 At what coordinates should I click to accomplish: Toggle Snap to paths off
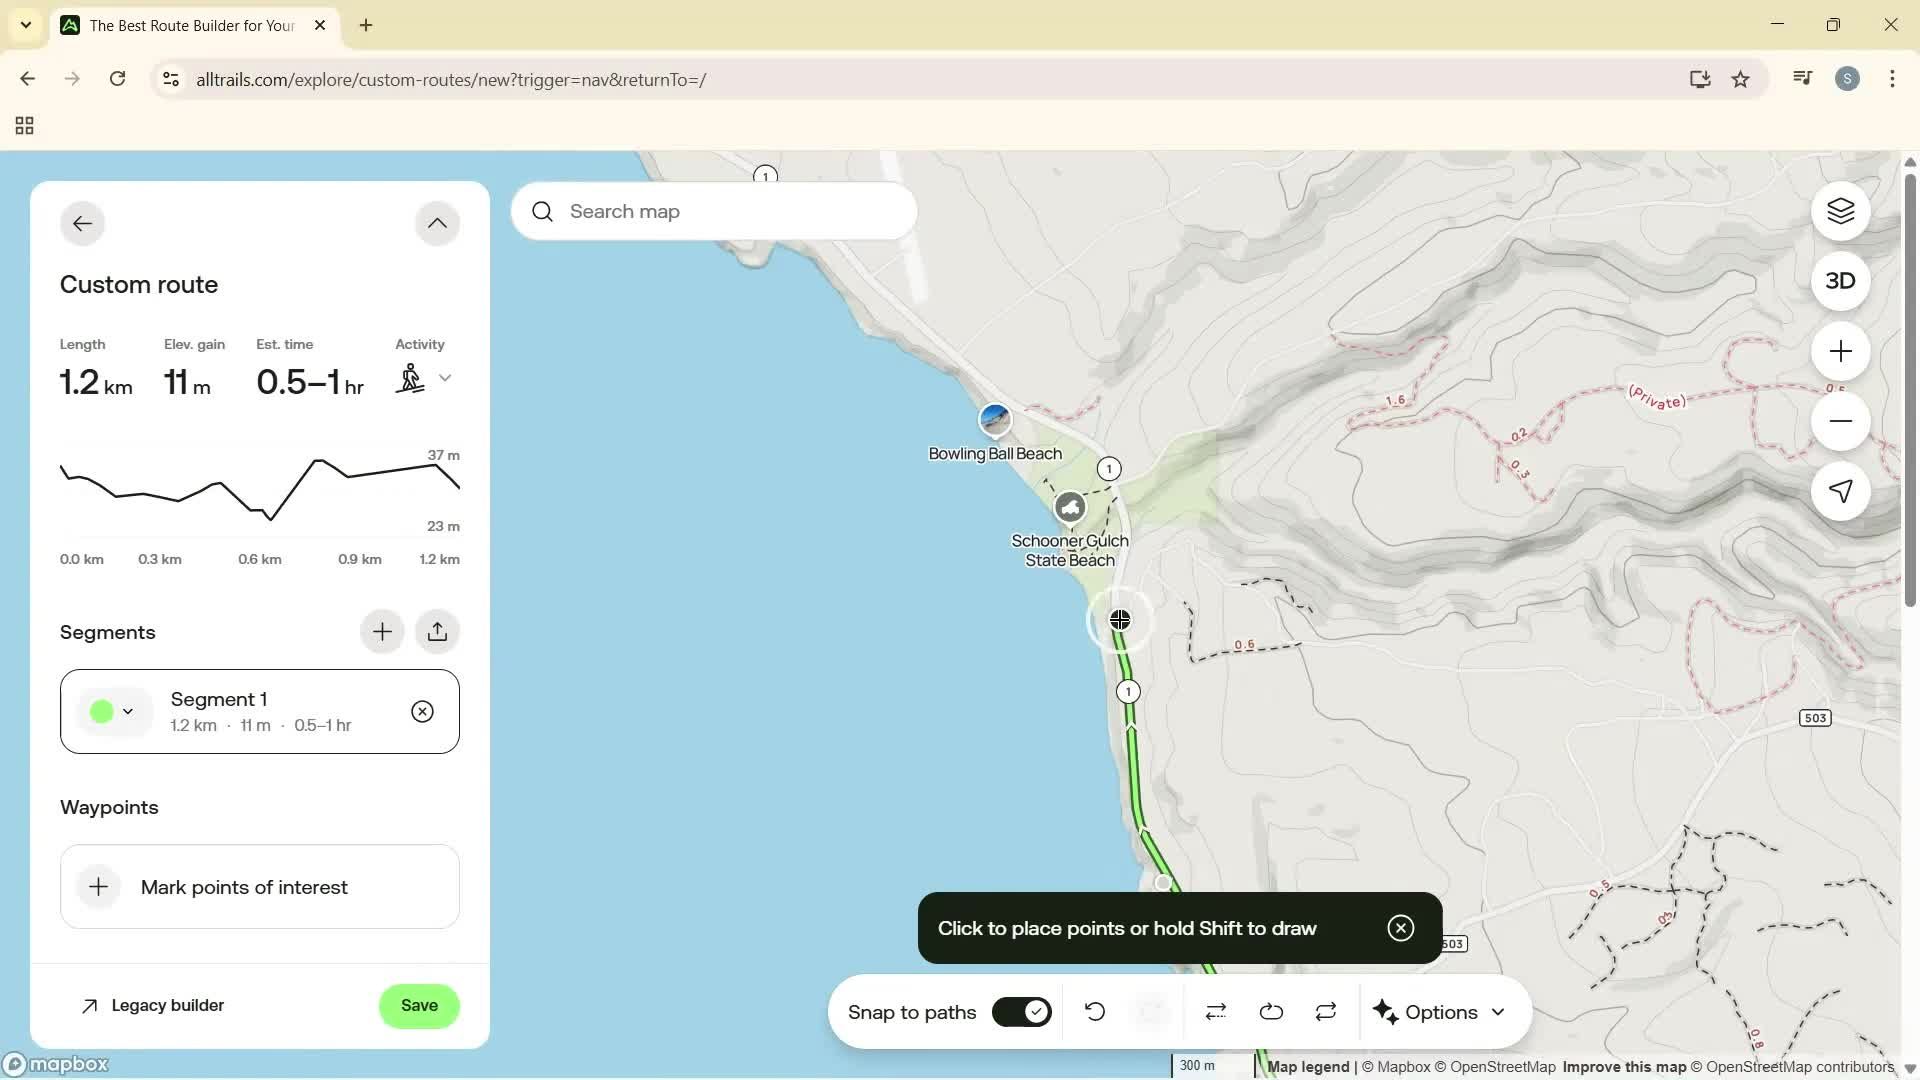[x=1021, y=1011]
